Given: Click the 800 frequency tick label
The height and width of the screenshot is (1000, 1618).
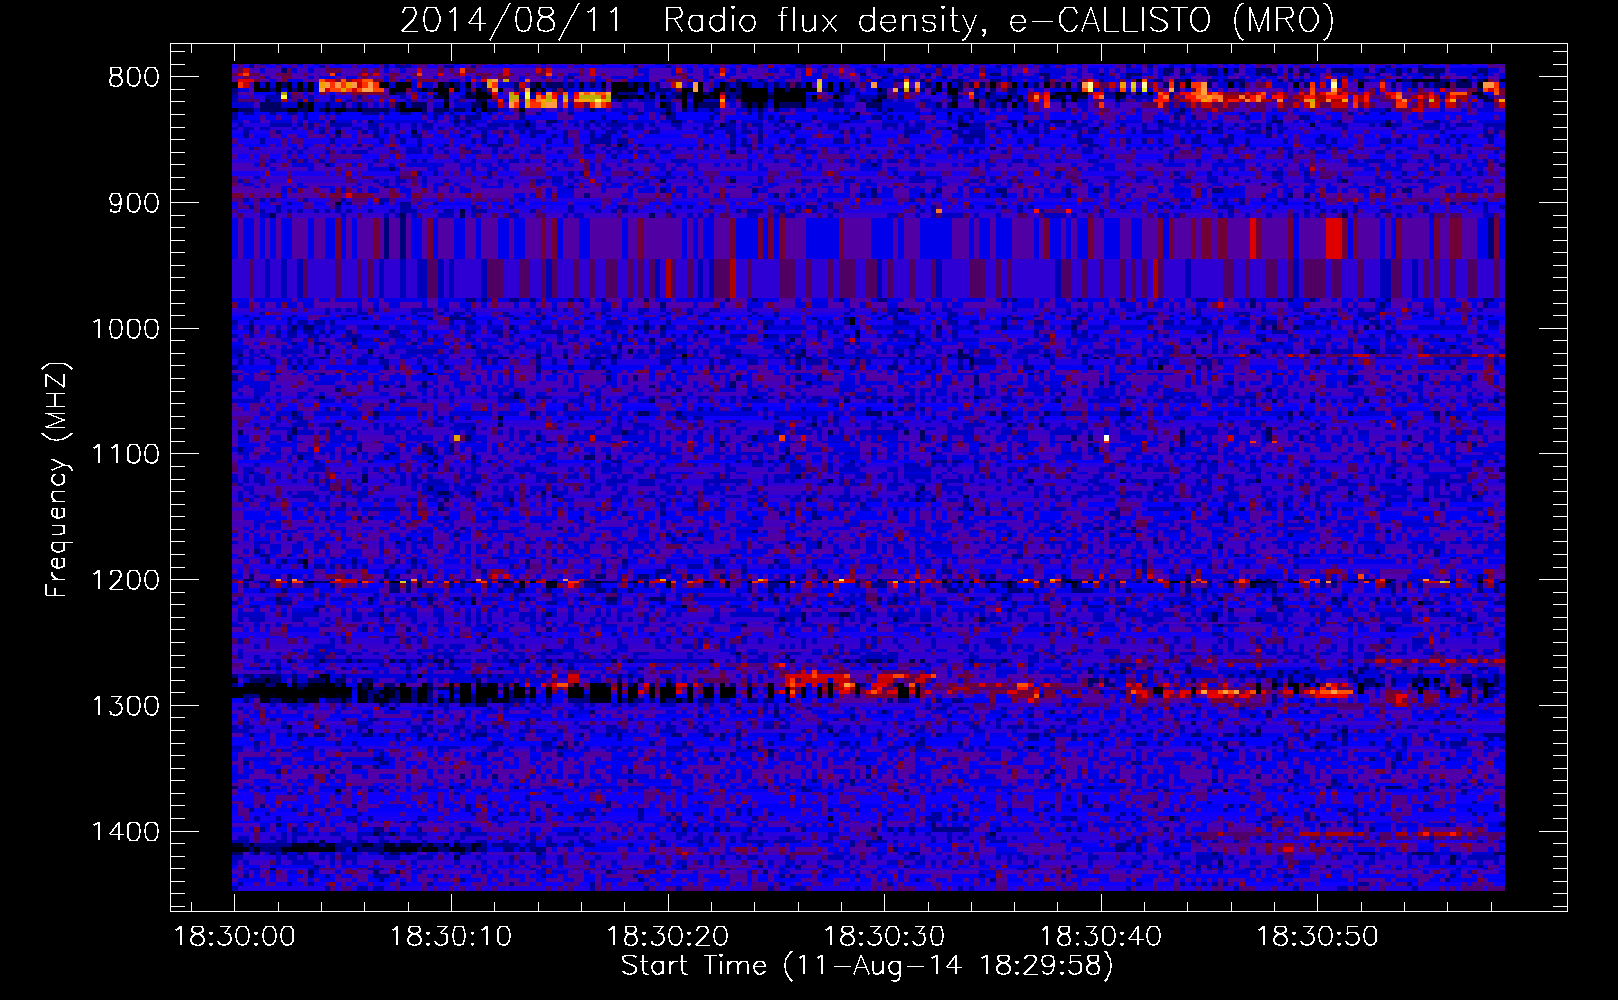Looking at the screenshot, I should [134, 78].
